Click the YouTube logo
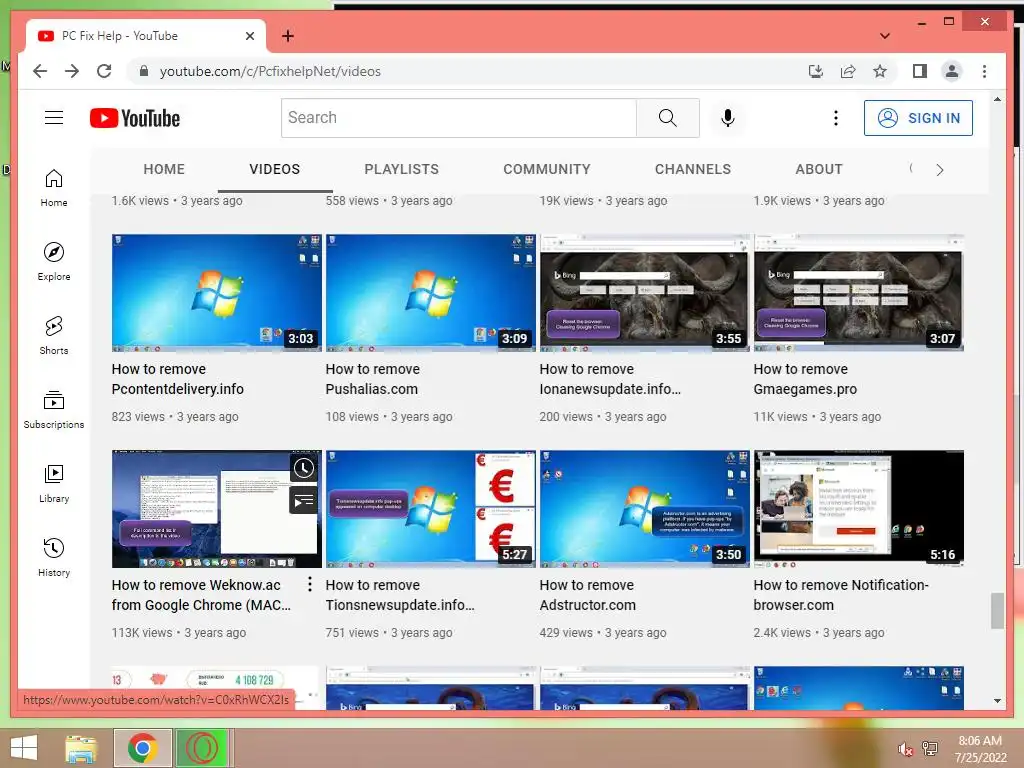The height and width of the screenshot is (768, 1024). (135, 118)
